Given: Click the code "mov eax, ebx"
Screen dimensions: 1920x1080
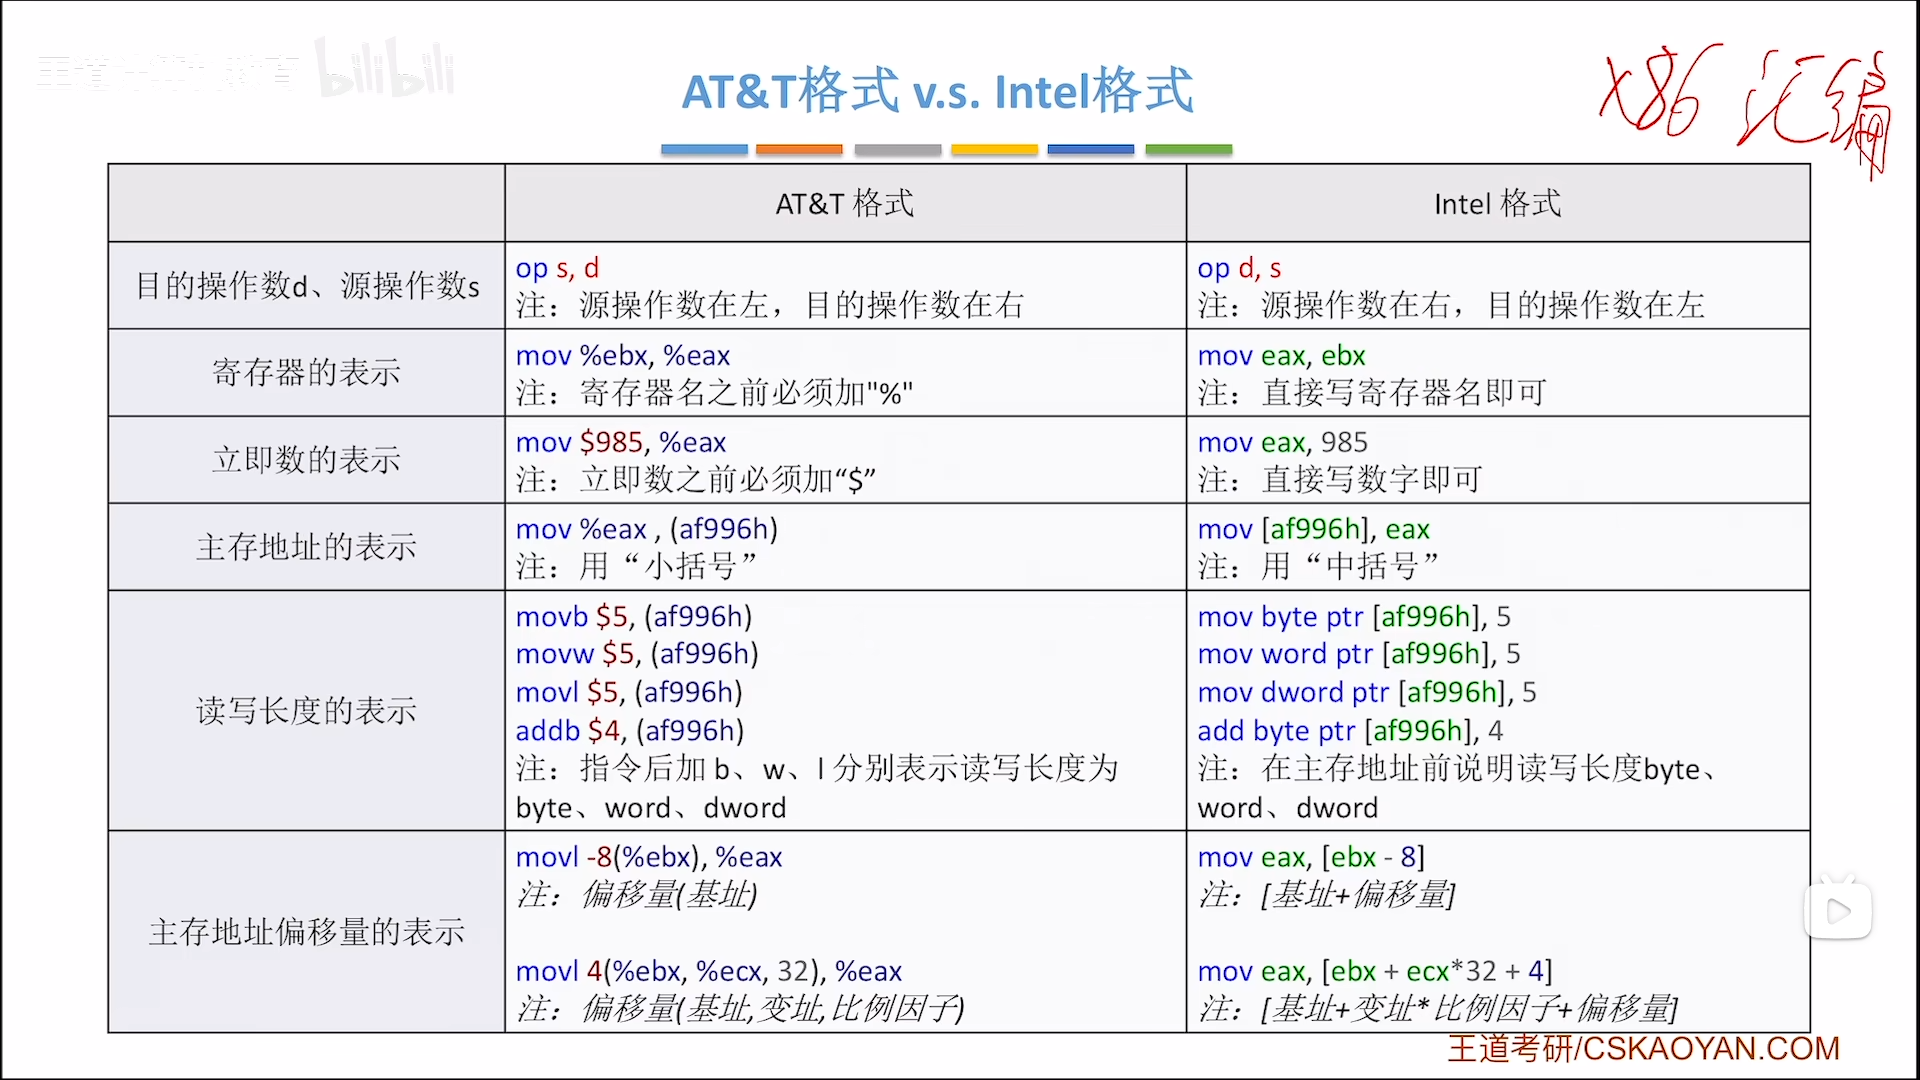Looking at the screenshot, I should point(1281,355).
